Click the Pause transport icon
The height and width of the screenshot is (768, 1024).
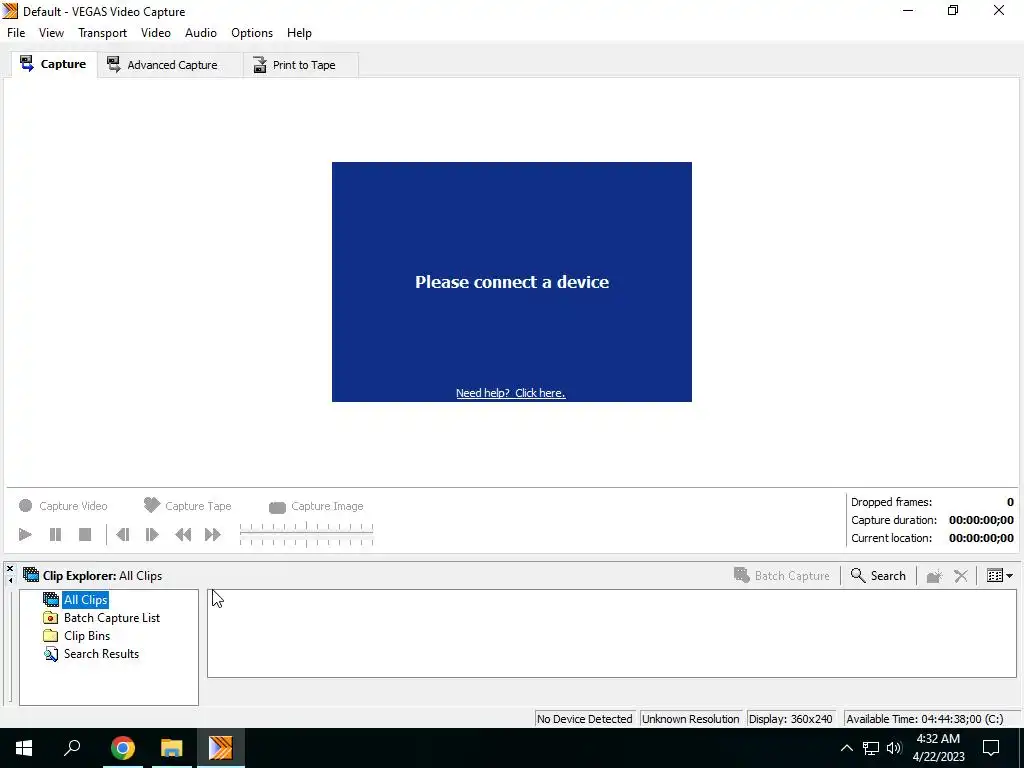click(x=55, y=534)
